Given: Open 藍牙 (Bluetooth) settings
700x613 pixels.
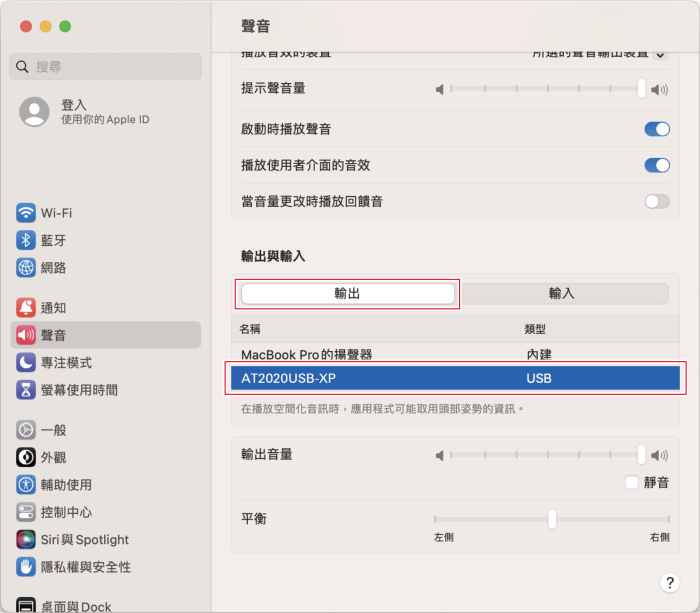Looking at the screenshot, I should 53,240.
